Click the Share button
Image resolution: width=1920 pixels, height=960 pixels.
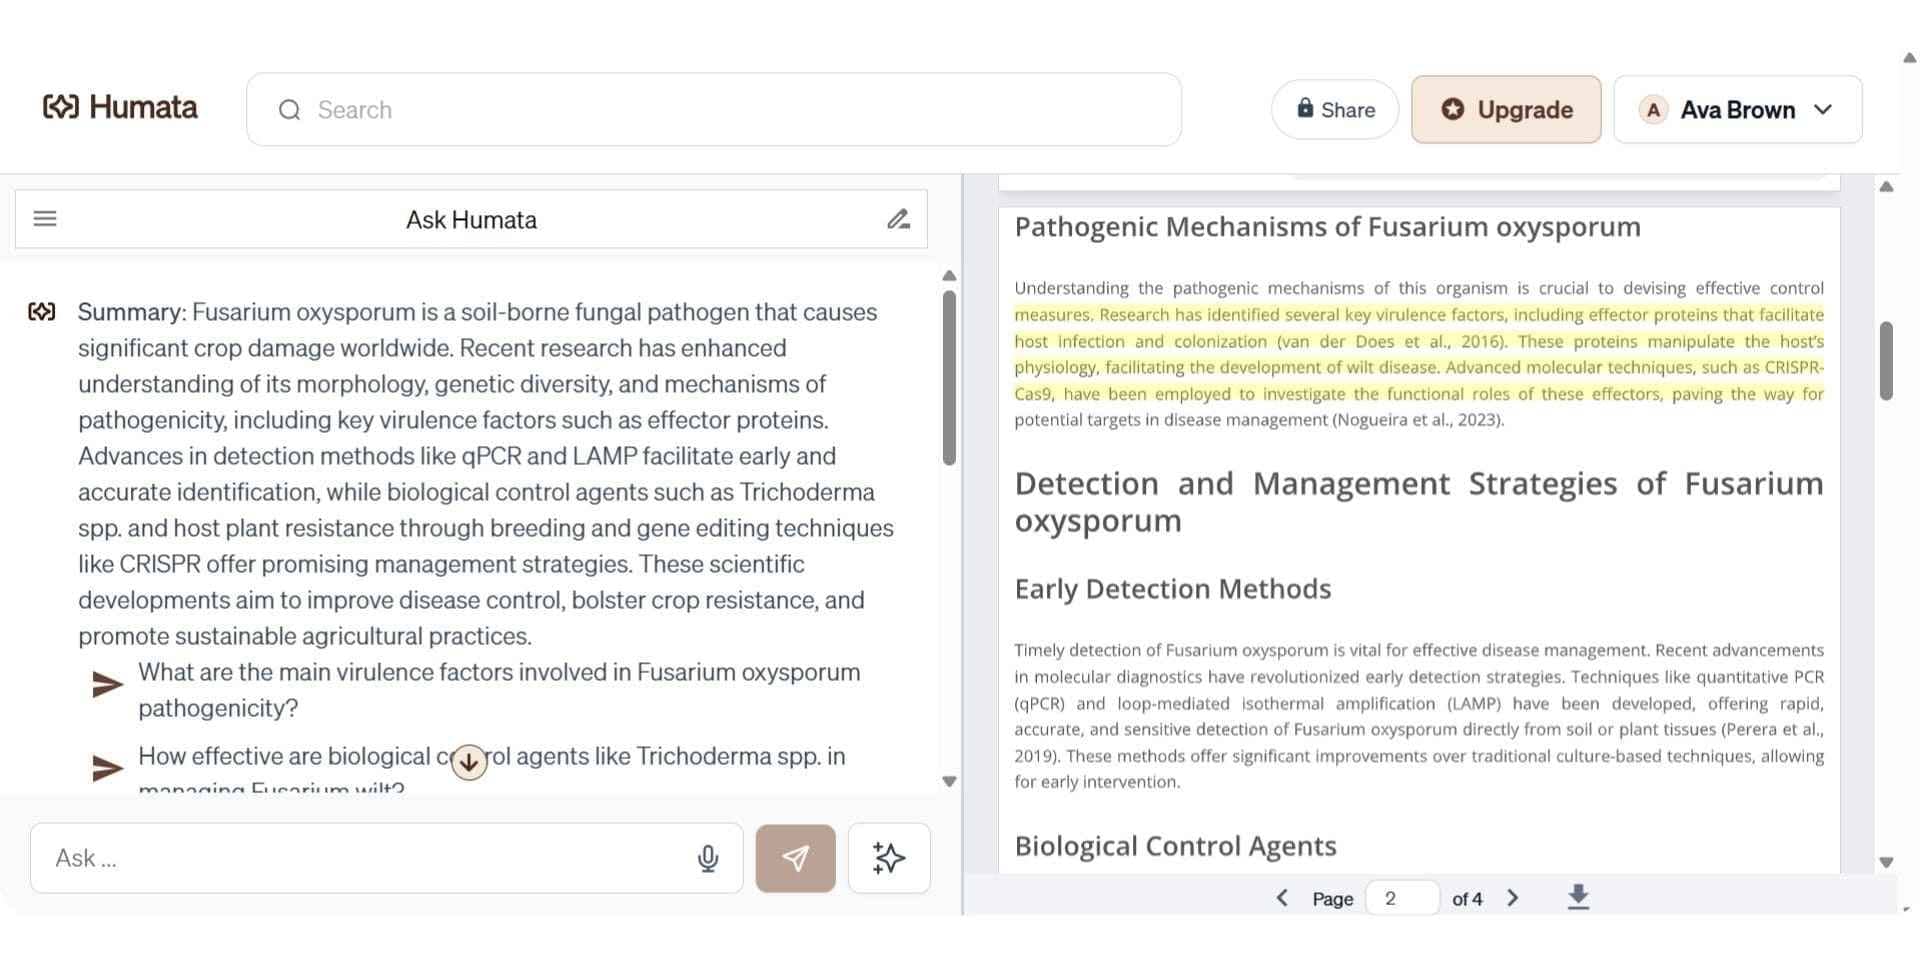(1334, 109)
